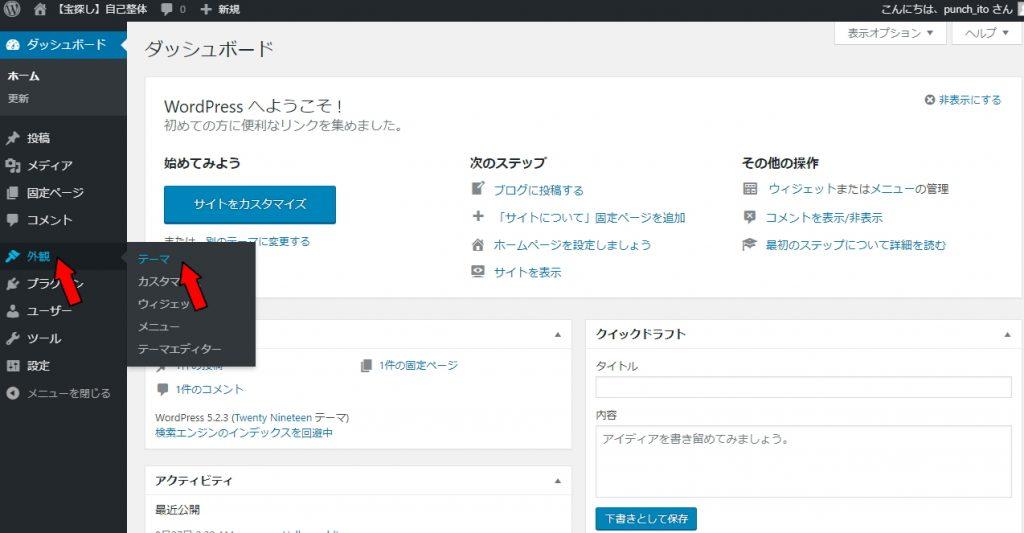Viewport: 1024px width, 533px height.
Task: Select テーマエディター in the 外観 submenu
Action: point(180,349)
